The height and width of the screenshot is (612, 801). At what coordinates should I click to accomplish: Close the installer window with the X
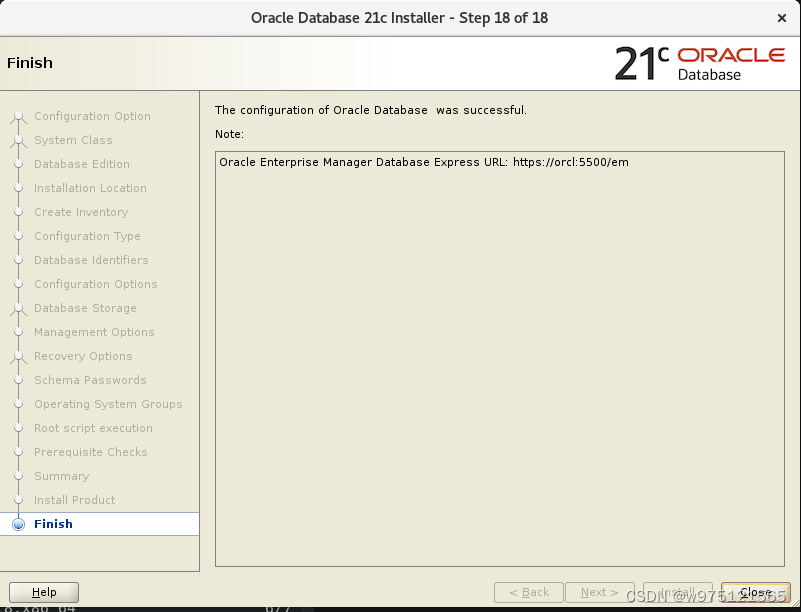(781, 17)
